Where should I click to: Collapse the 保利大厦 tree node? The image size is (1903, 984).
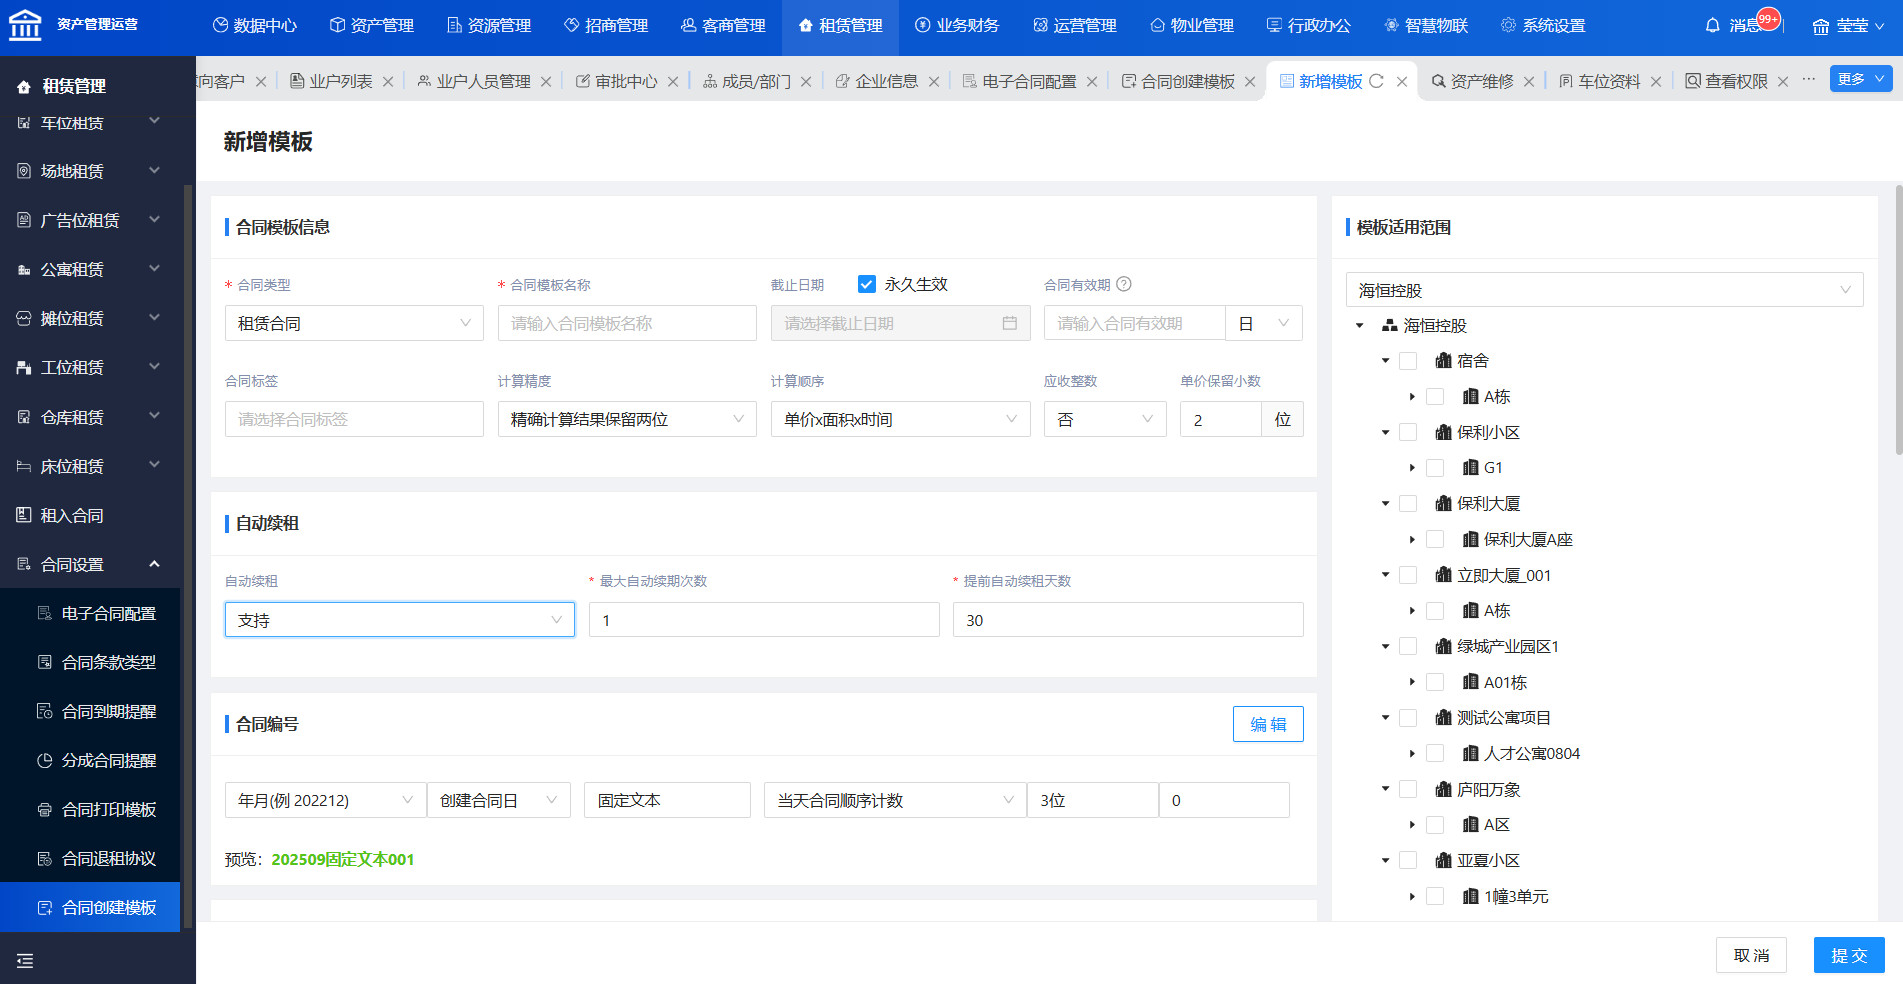1385,504
